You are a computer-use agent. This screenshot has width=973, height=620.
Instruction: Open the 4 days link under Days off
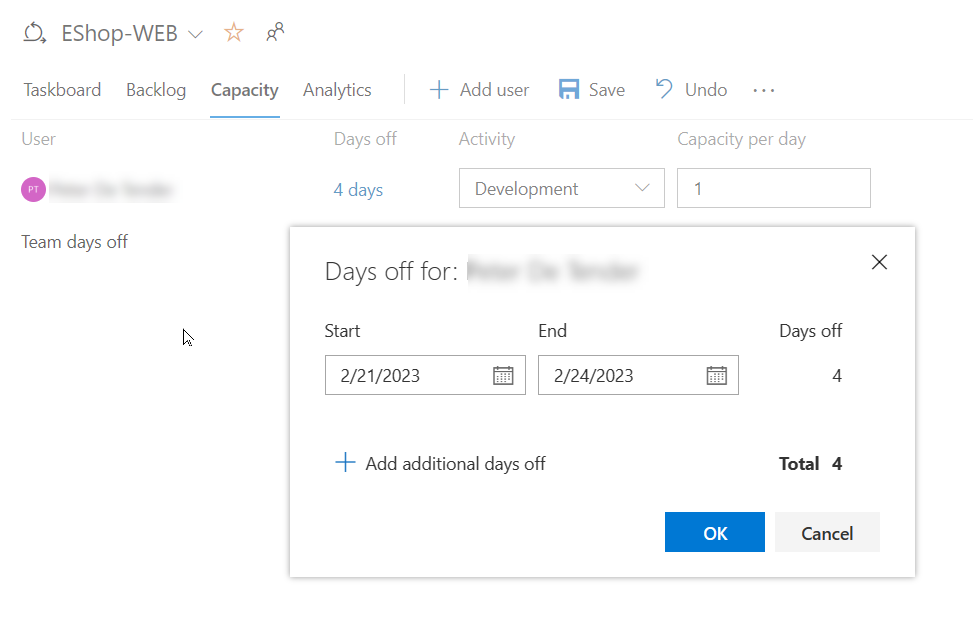point(358,189)
